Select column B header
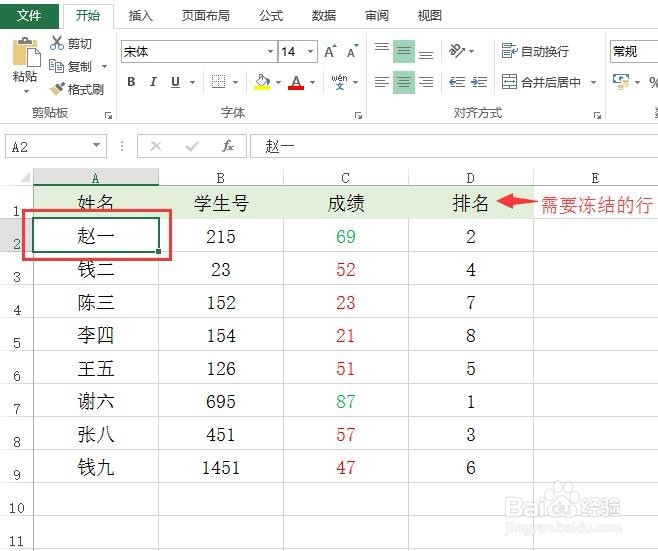Image resolution: width=658 pixels, height=551 pixels. click(x=221, y=178)
